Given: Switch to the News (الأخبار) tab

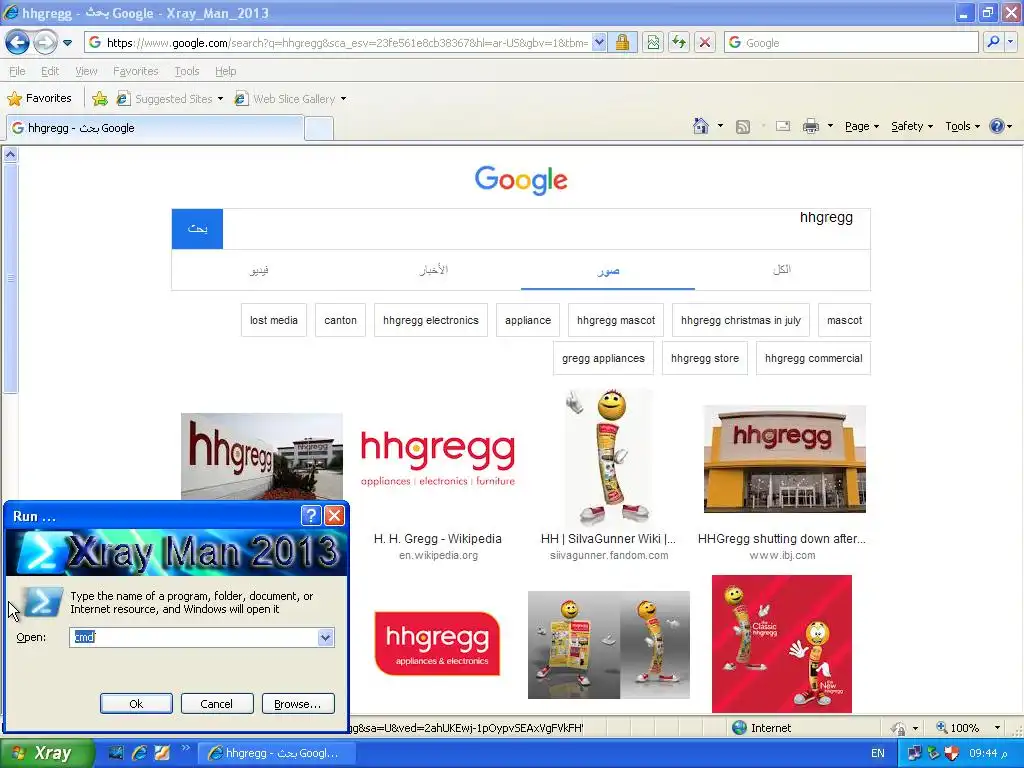Looking at the screenshot, I should [434, 270].
